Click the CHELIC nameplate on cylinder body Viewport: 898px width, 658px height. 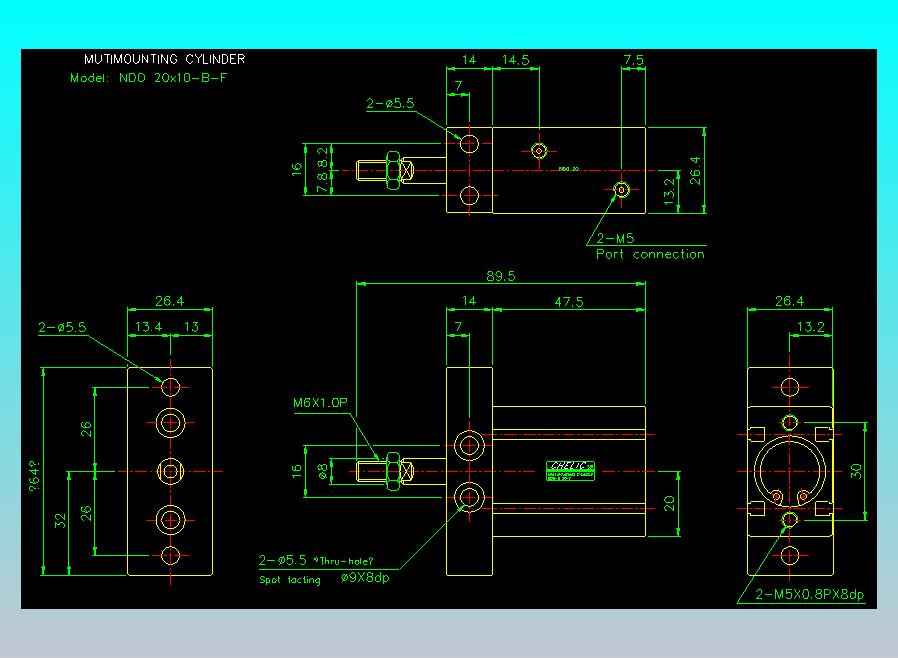[570, 471]
